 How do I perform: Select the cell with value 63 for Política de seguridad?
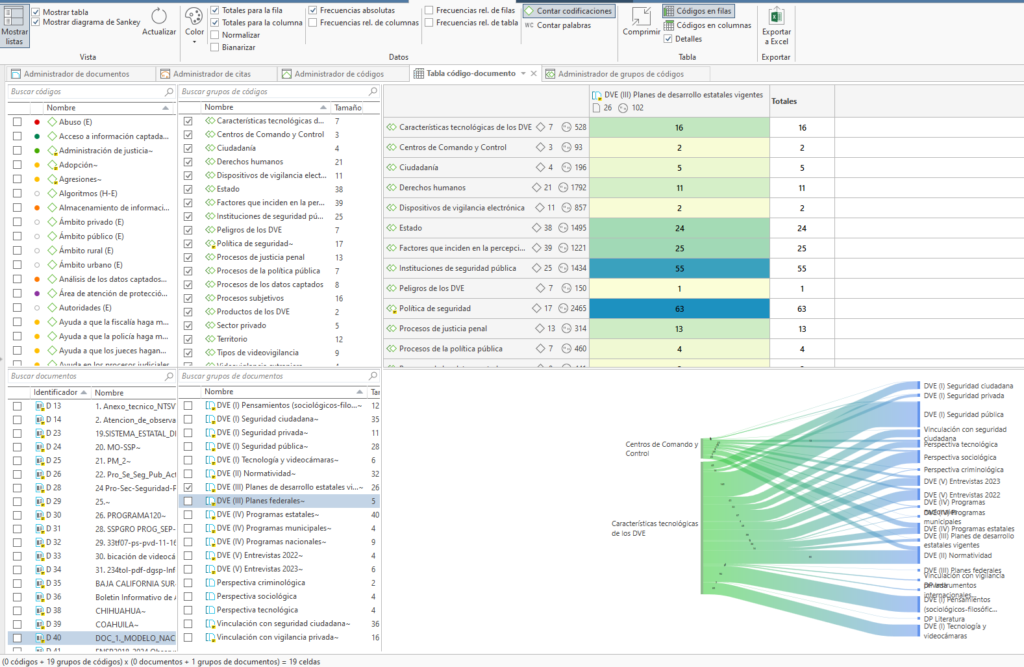click(x=679, y=309)
